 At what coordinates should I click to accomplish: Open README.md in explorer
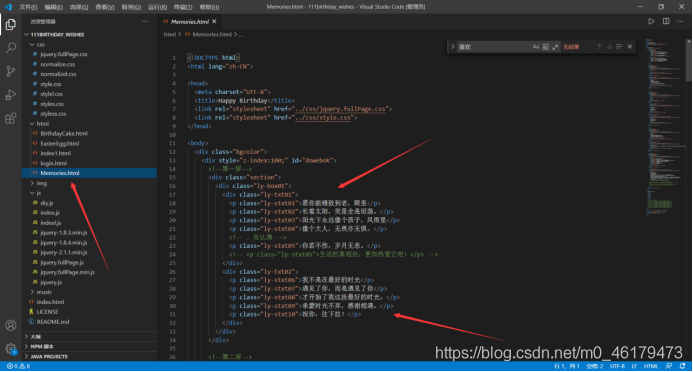(53, 322)
